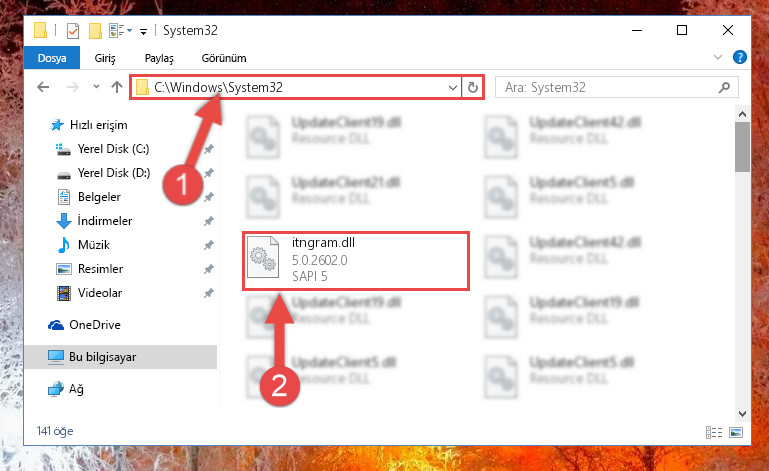Click the Properties checkmark icon in title bar

(x=73, y=31)
